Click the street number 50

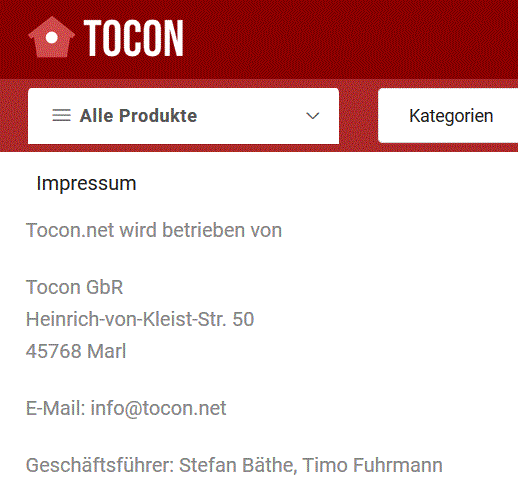[x=243, y=319]
